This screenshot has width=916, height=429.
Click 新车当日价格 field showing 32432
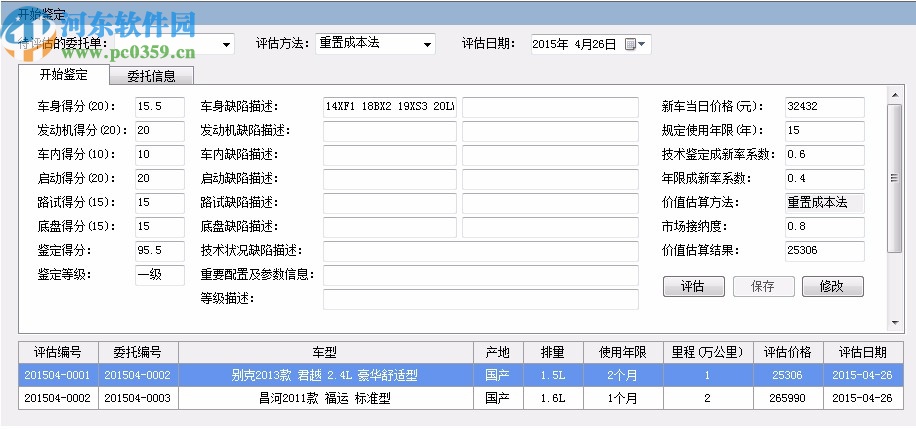pos(824,107)
